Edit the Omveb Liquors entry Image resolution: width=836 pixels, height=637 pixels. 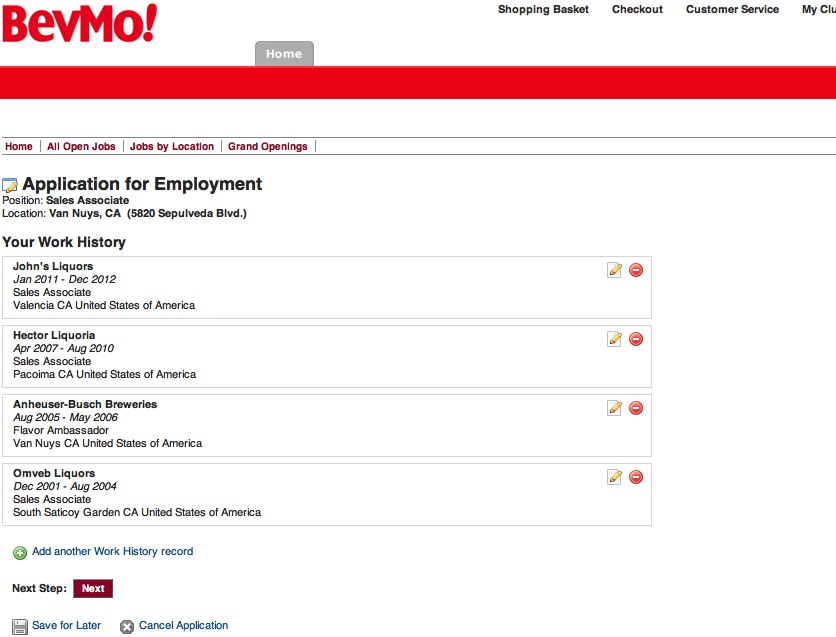coord(614,477)
